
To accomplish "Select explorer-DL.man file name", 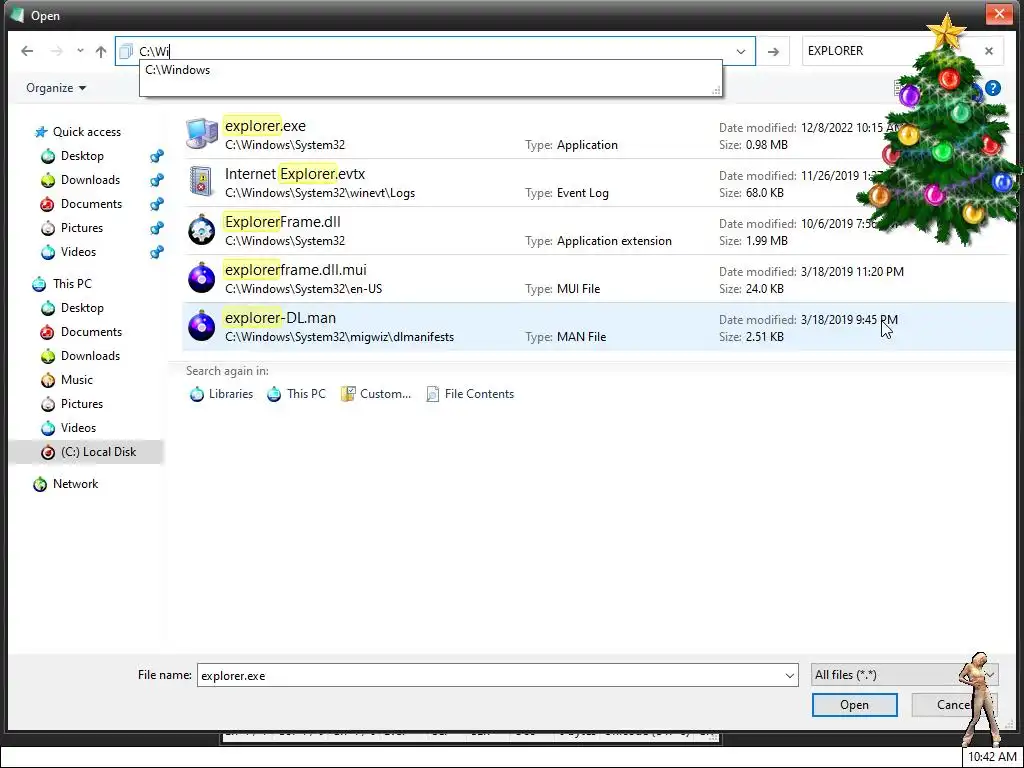I will 280,318.
